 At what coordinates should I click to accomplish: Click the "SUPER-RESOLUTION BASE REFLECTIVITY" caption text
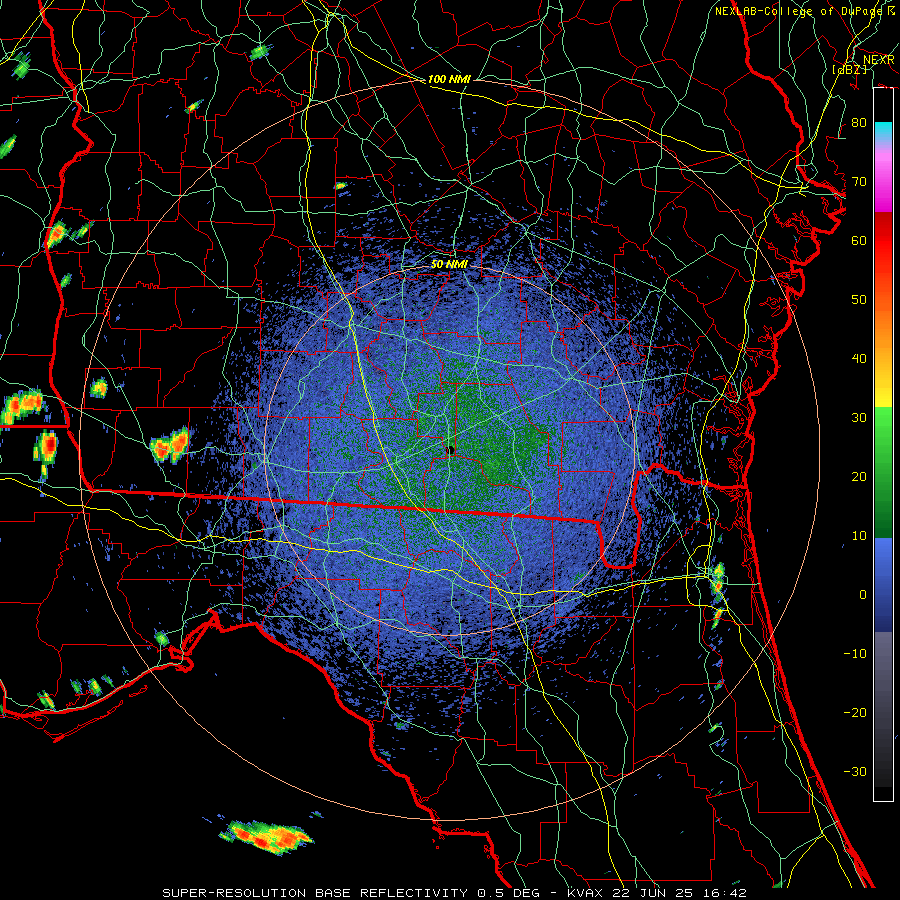tap(315, 893)
